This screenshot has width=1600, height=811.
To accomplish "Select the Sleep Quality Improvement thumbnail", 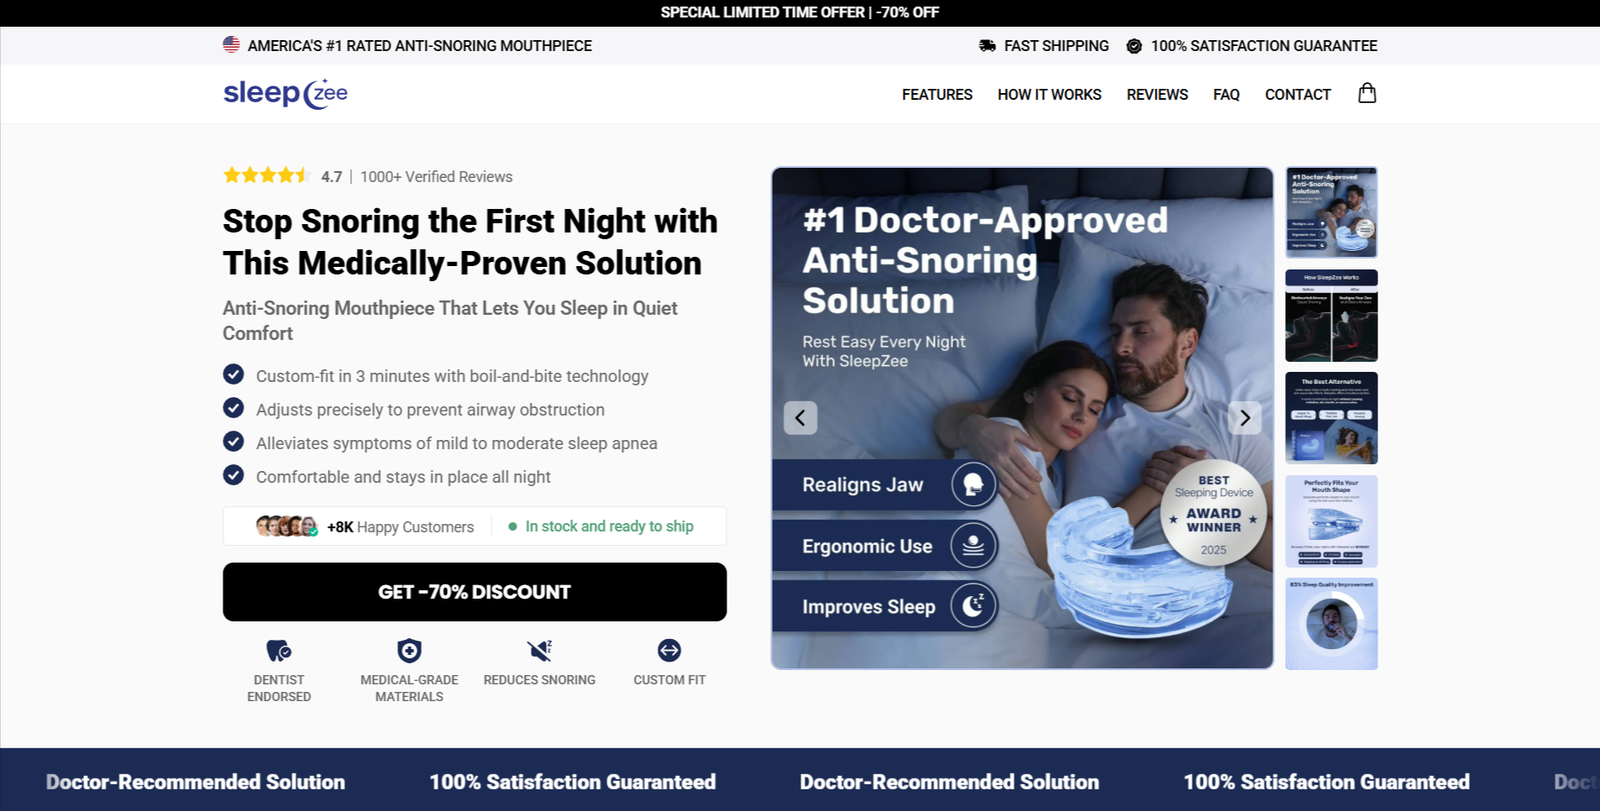I will [x=1331, y=624].
